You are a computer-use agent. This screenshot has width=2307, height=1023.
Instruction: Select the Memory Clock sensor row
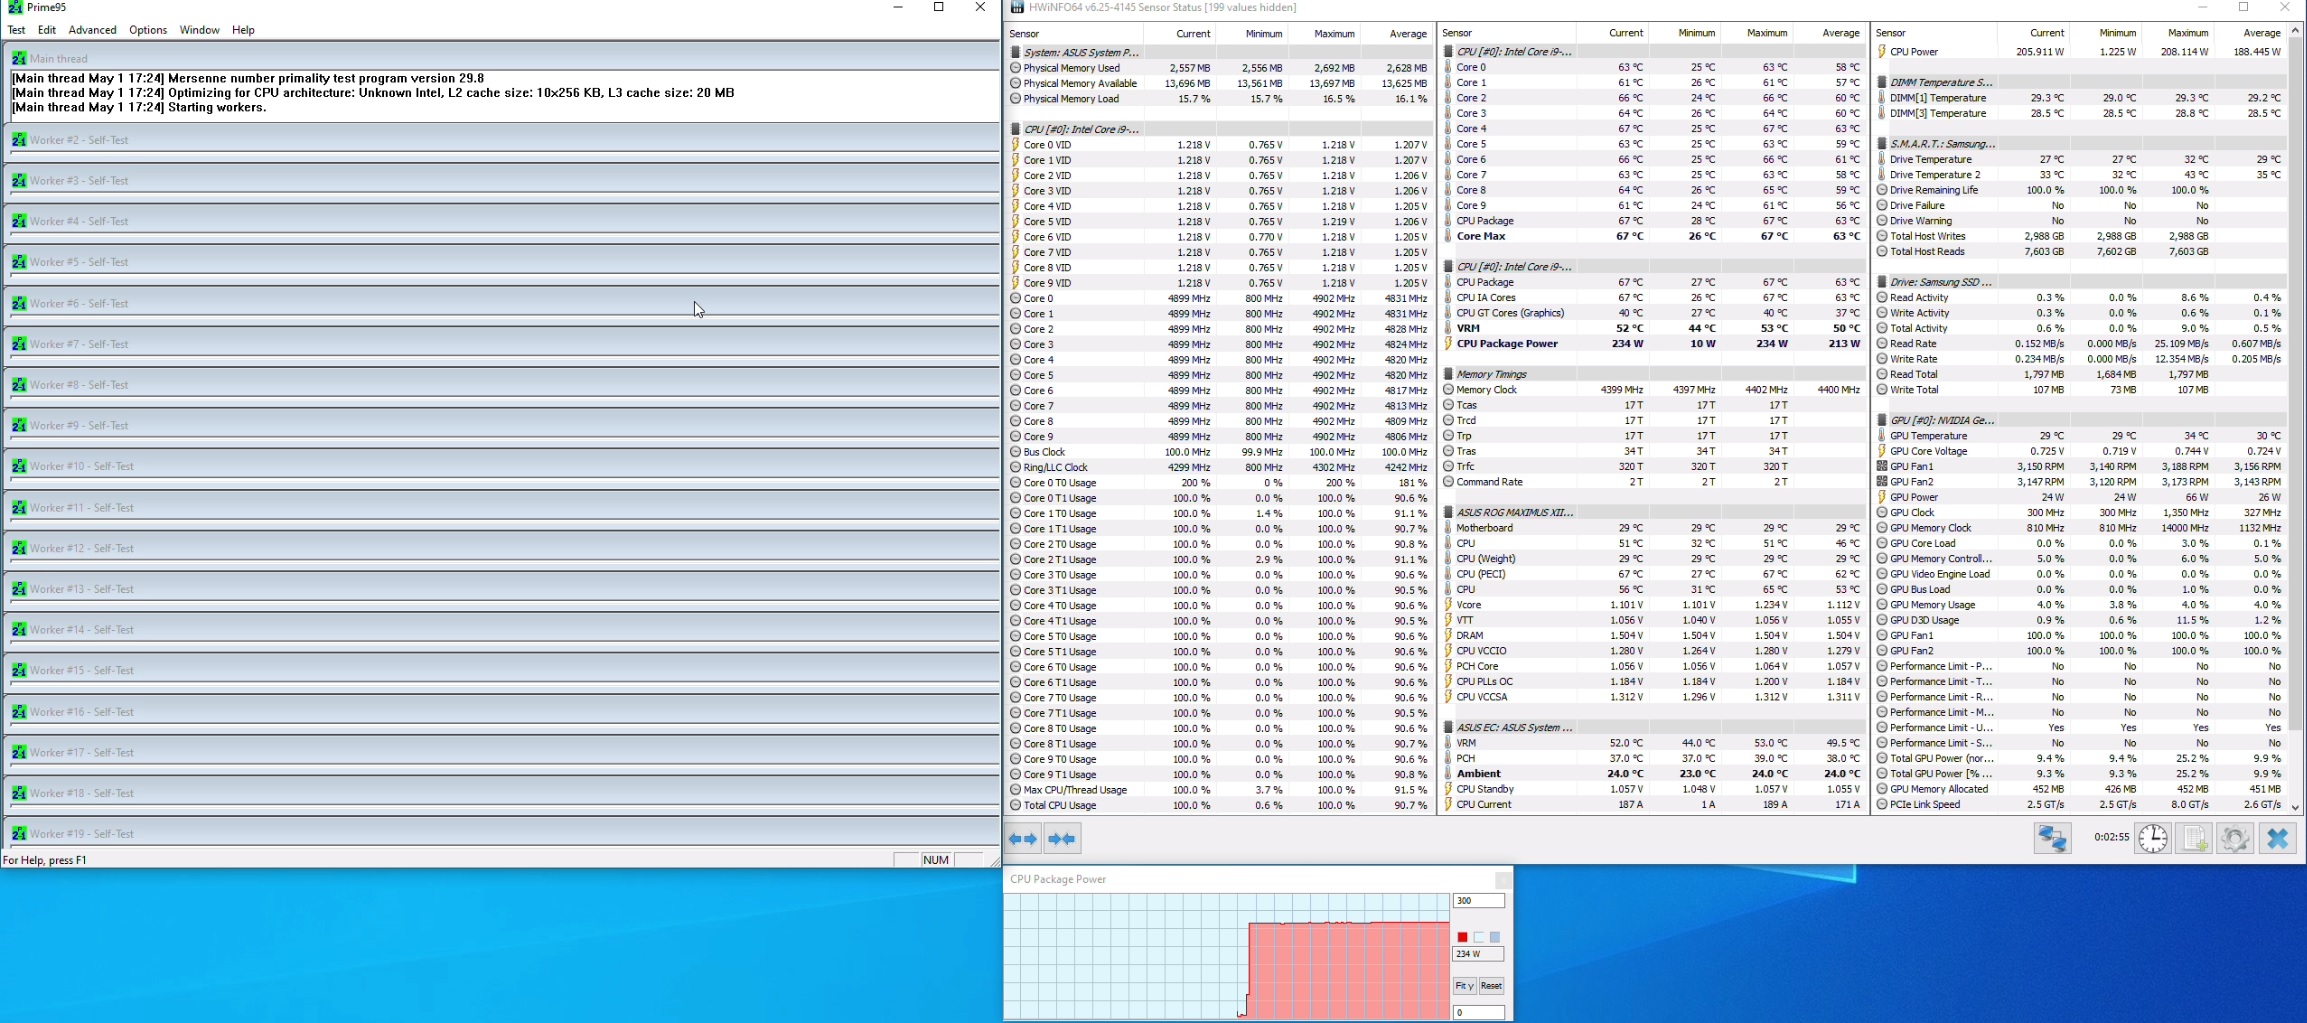[x=1652, y=390]
